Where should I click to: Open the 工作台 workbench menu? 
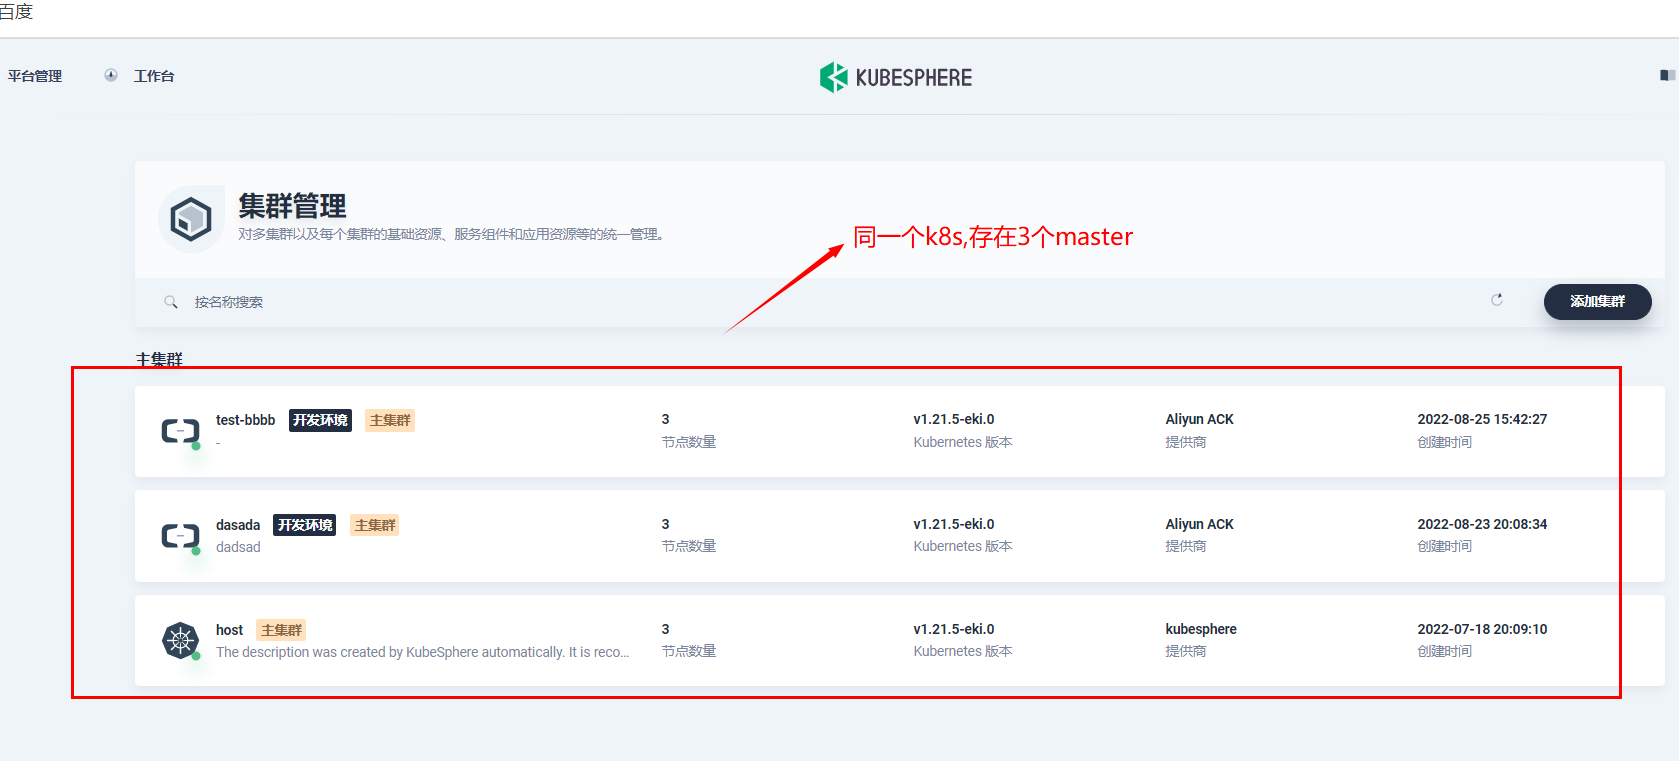click(x=154, y=76)
